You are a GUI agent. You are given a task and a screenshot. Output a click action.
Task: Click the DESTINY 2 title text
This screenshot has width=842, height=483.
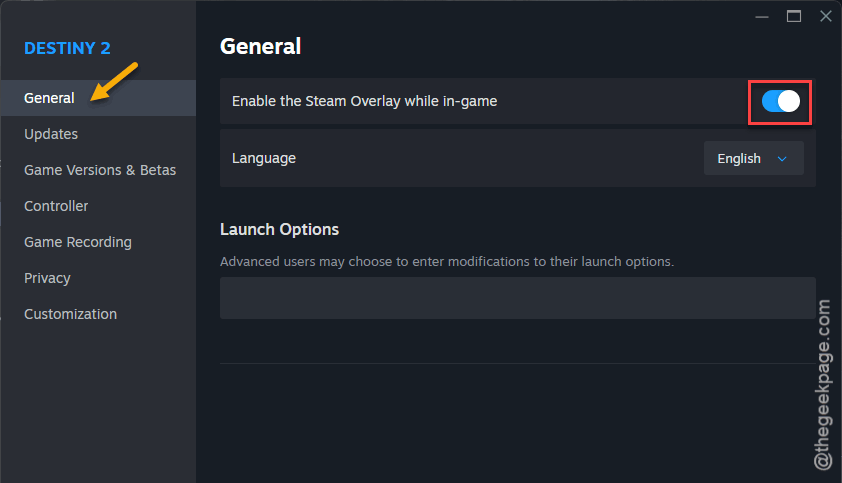coord(67,48)
